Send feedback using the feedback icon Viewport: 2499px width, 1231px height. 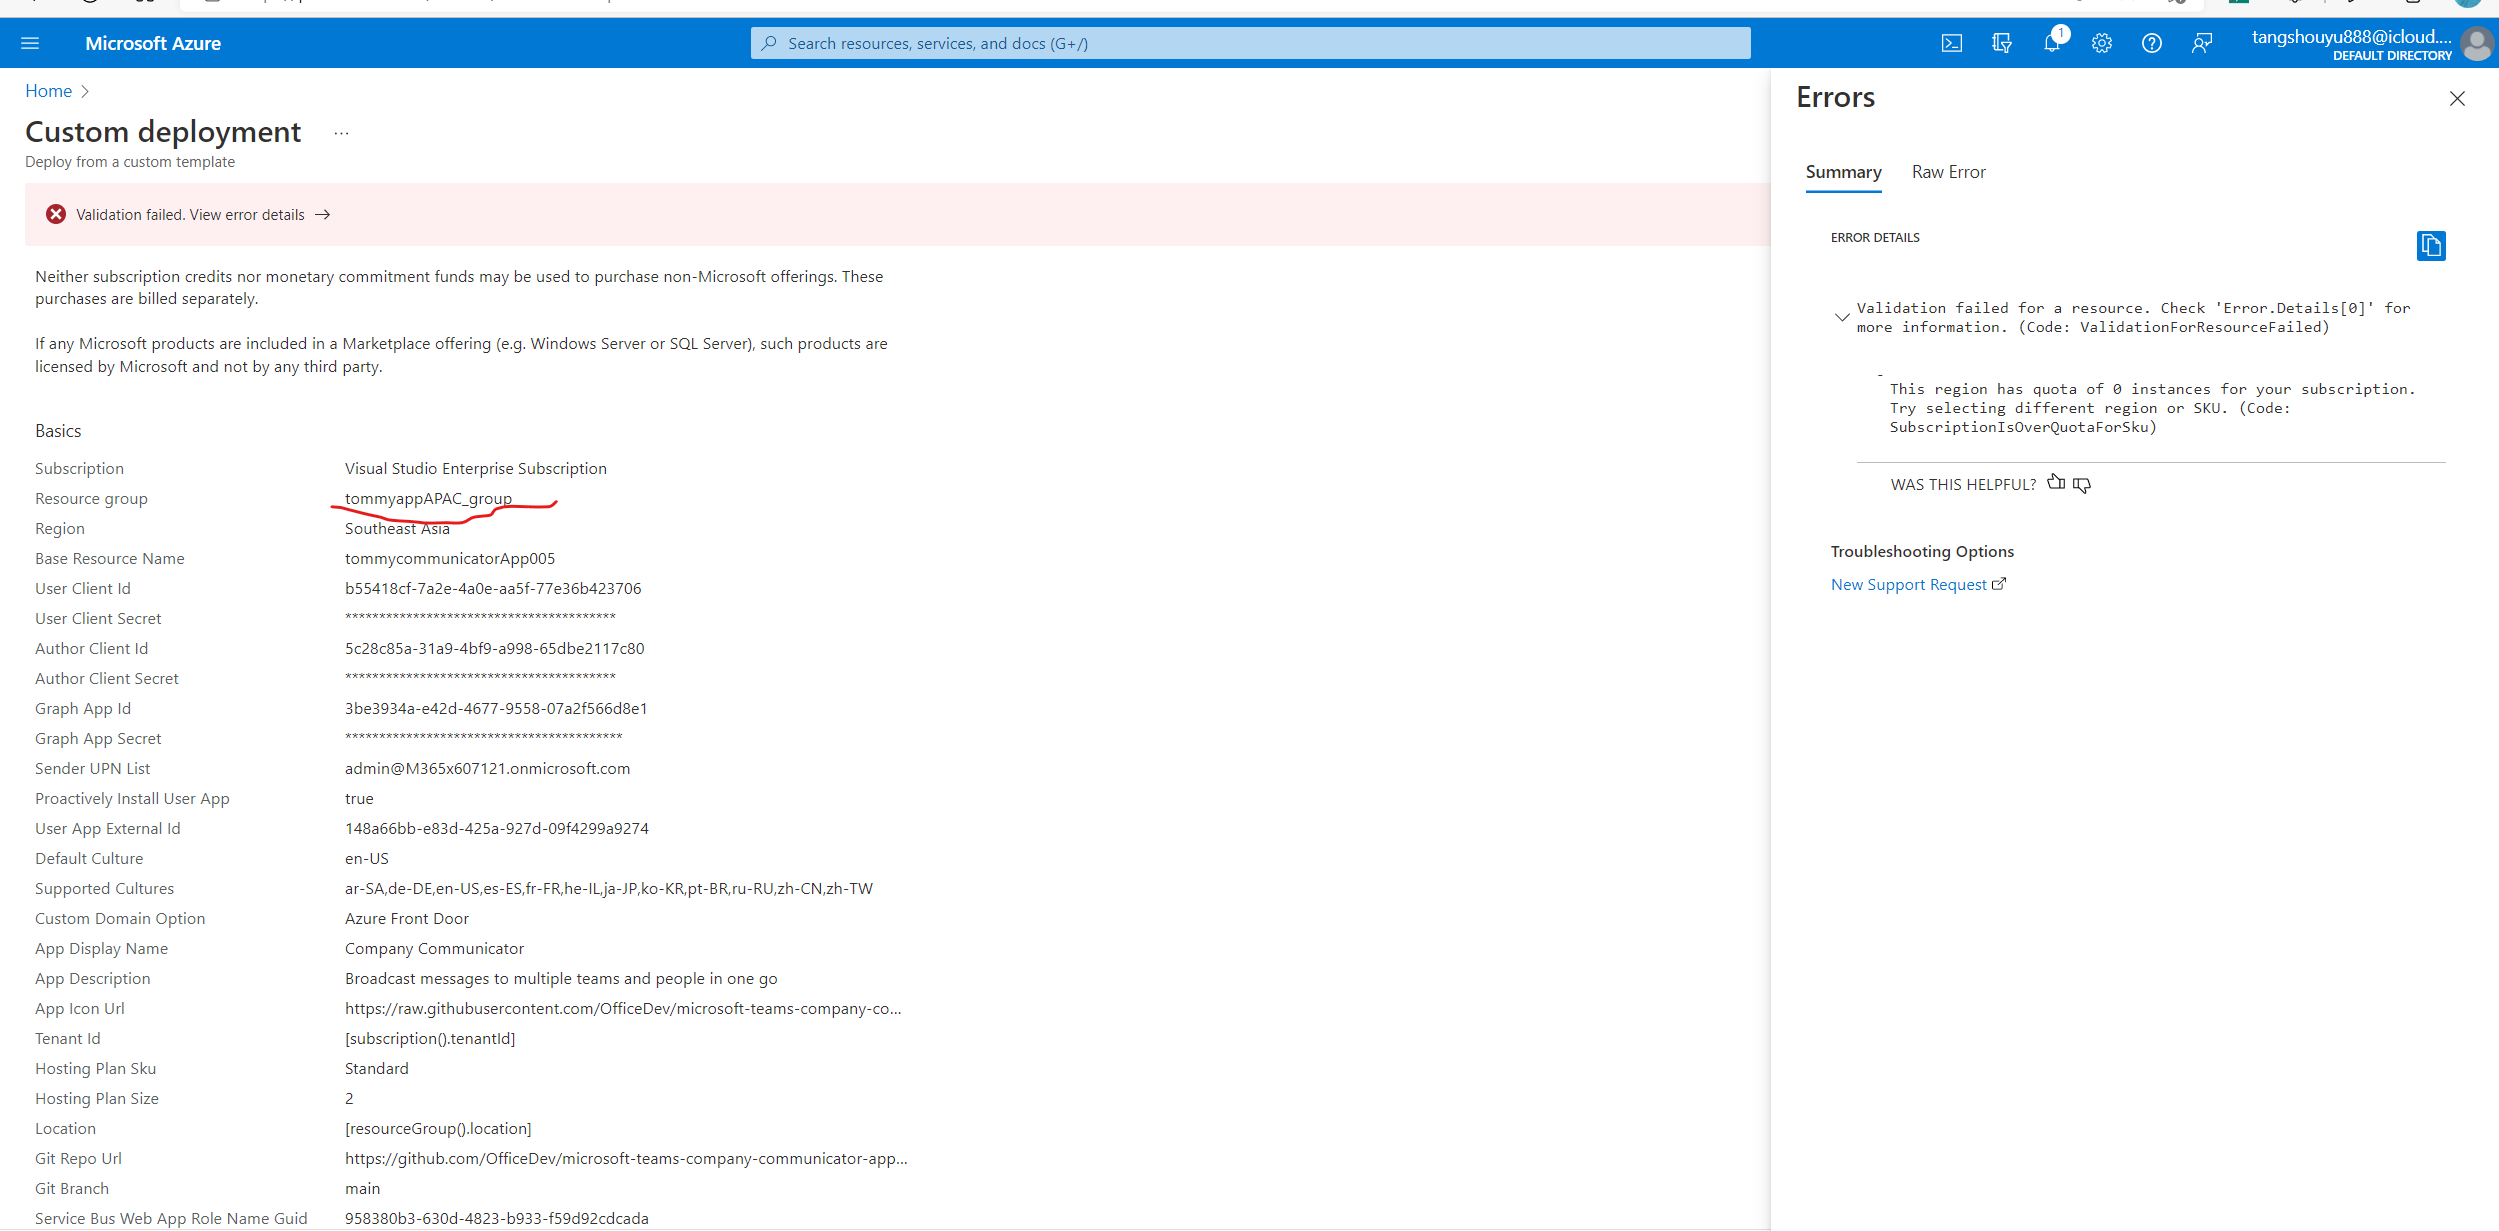[2203, 42]
